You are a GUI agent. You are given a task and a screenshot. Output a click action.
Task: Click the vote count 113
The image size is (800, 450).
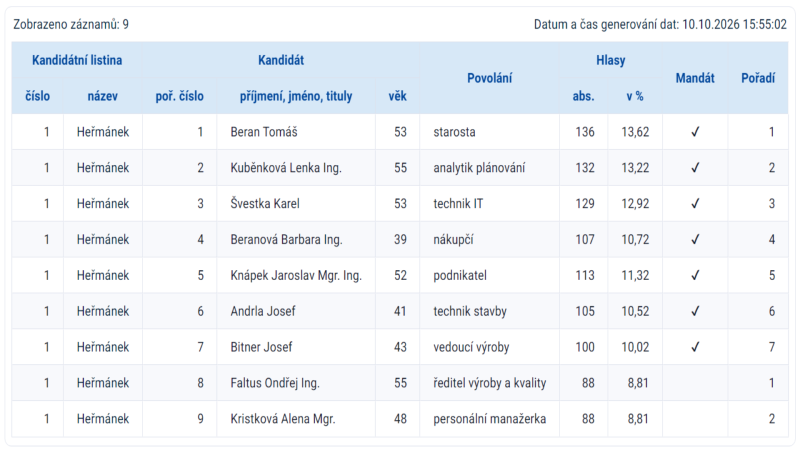[585, 276]
